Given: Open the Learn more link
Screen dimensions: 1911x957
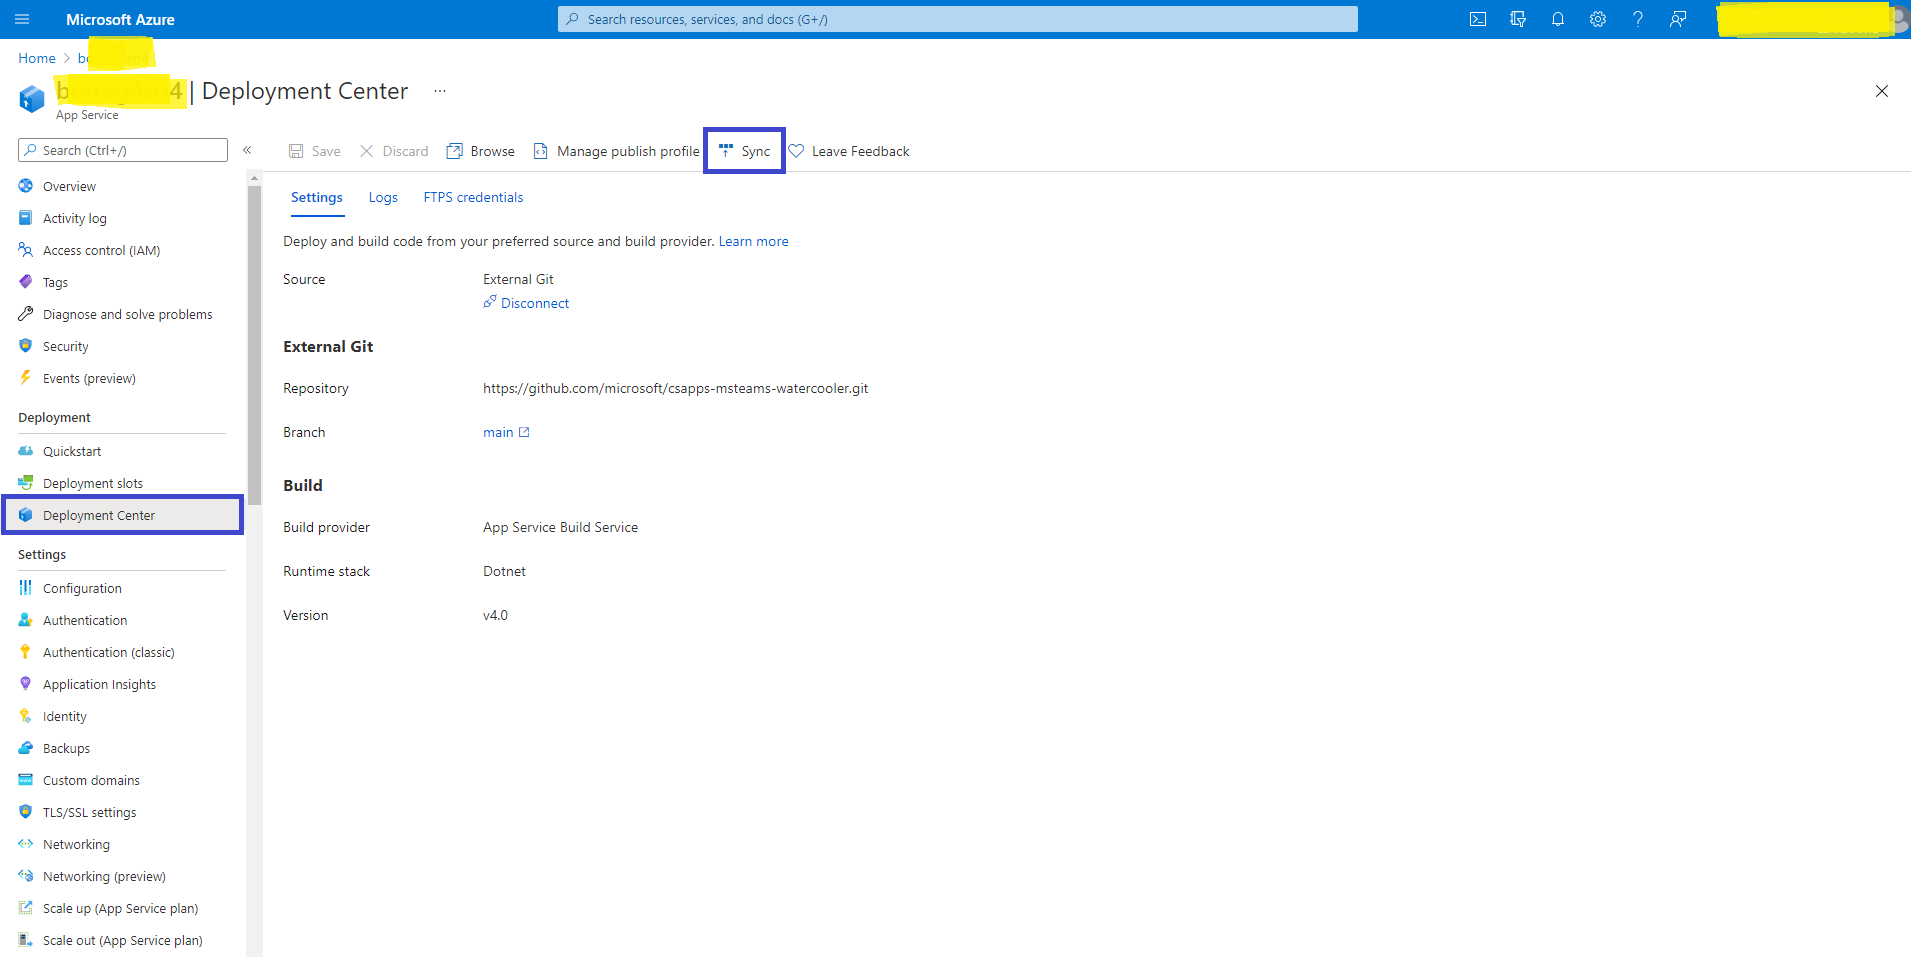Looking at the screenshot, I should click(753, 241).
